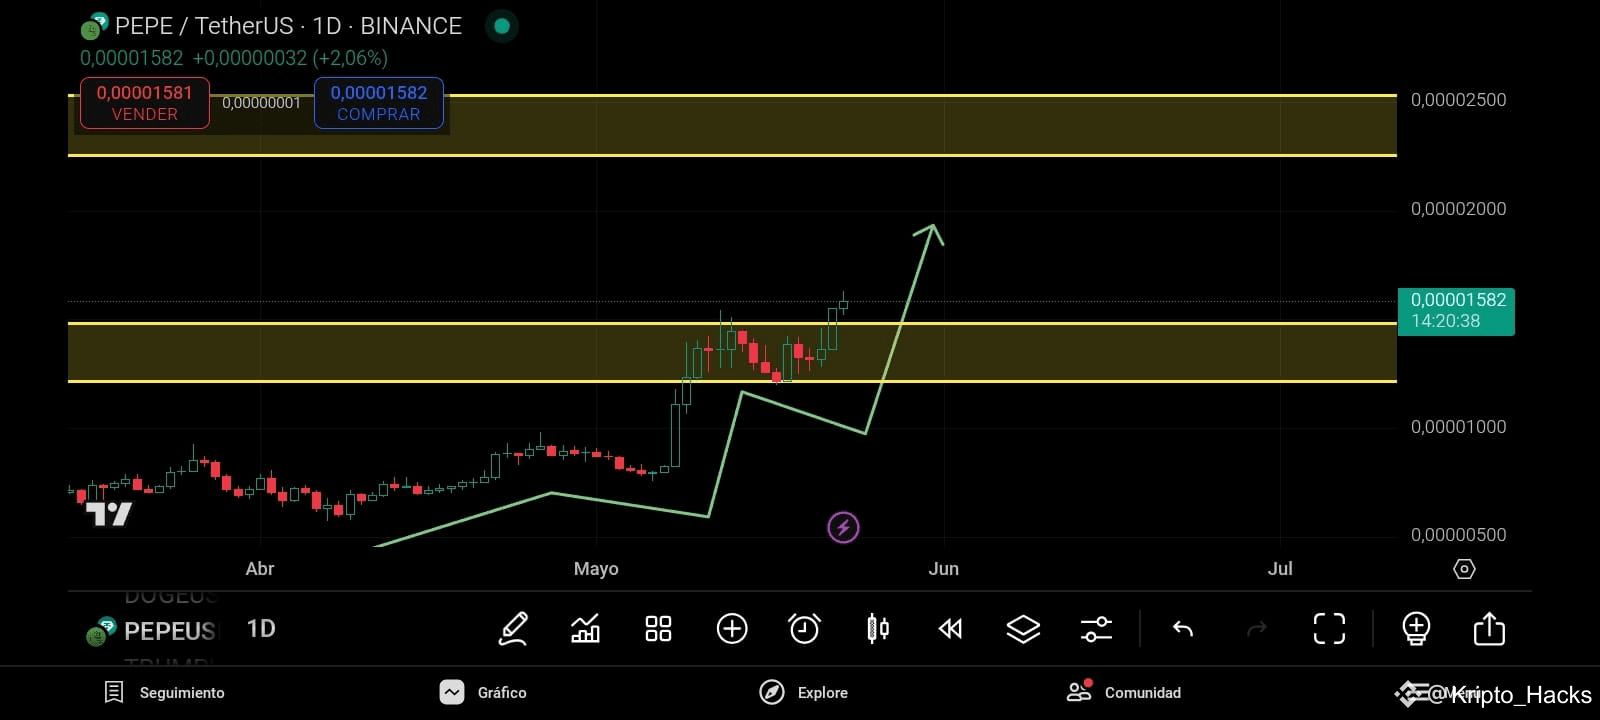Tap the 0,00000500 price axis label
The height and width of the screenshot is (720, 1600).
(1458, 535)
